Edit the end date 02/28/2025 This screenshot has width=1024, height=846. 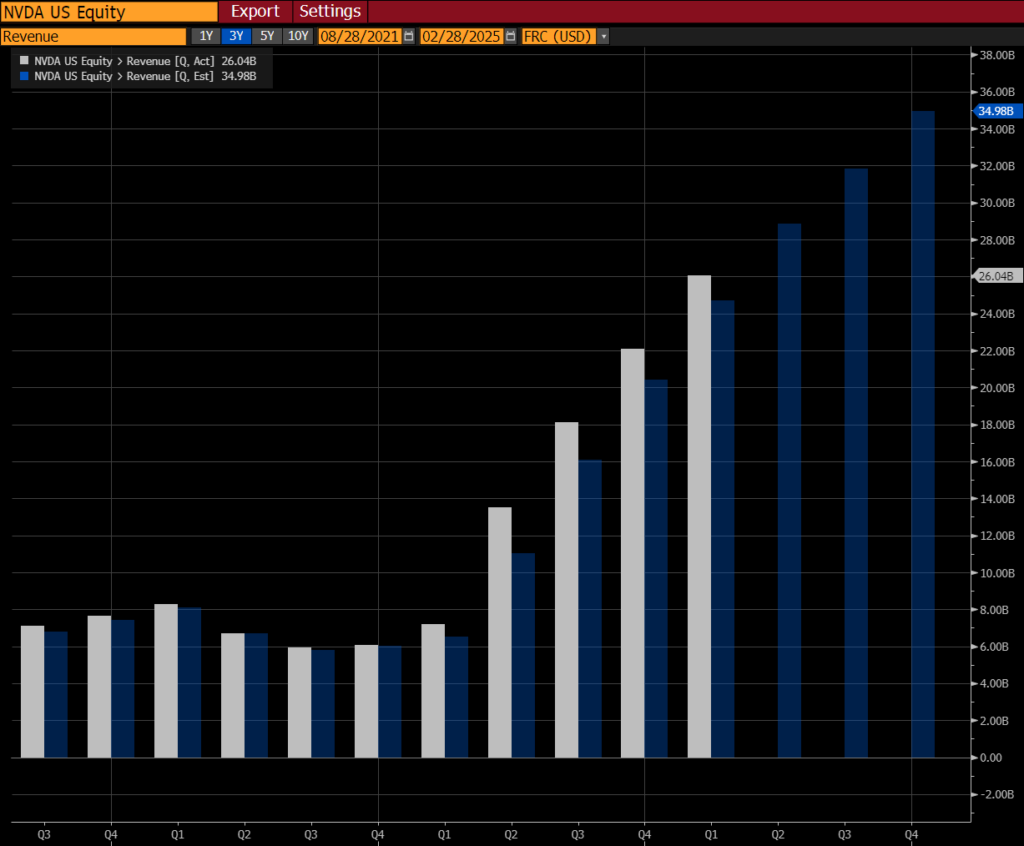462,37
